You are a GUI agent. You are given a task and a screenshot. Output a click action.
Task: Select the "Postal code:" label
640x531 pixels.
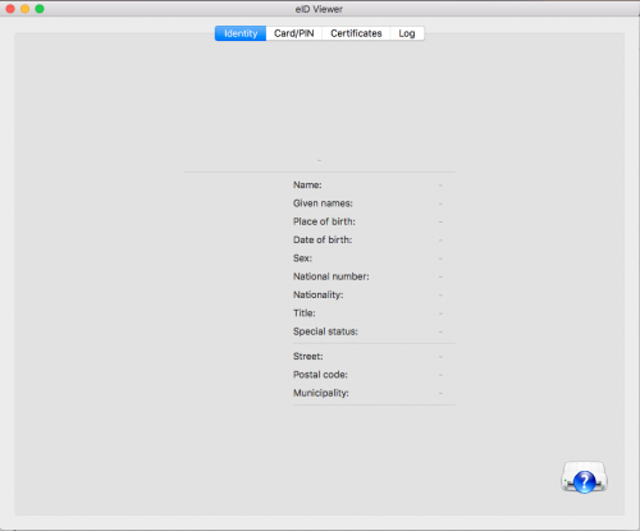(320, 375)
